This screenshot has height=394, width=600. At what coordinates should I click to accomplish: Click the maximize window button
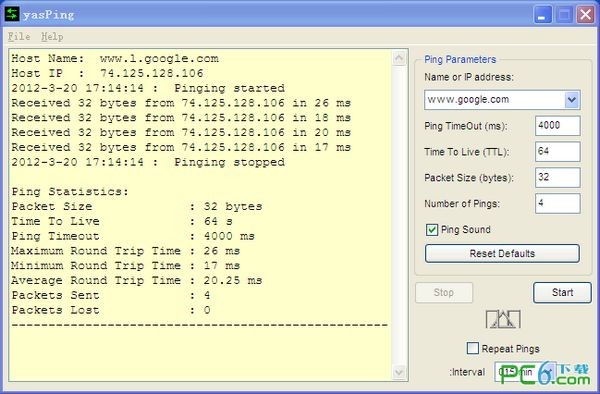(564, 15)
